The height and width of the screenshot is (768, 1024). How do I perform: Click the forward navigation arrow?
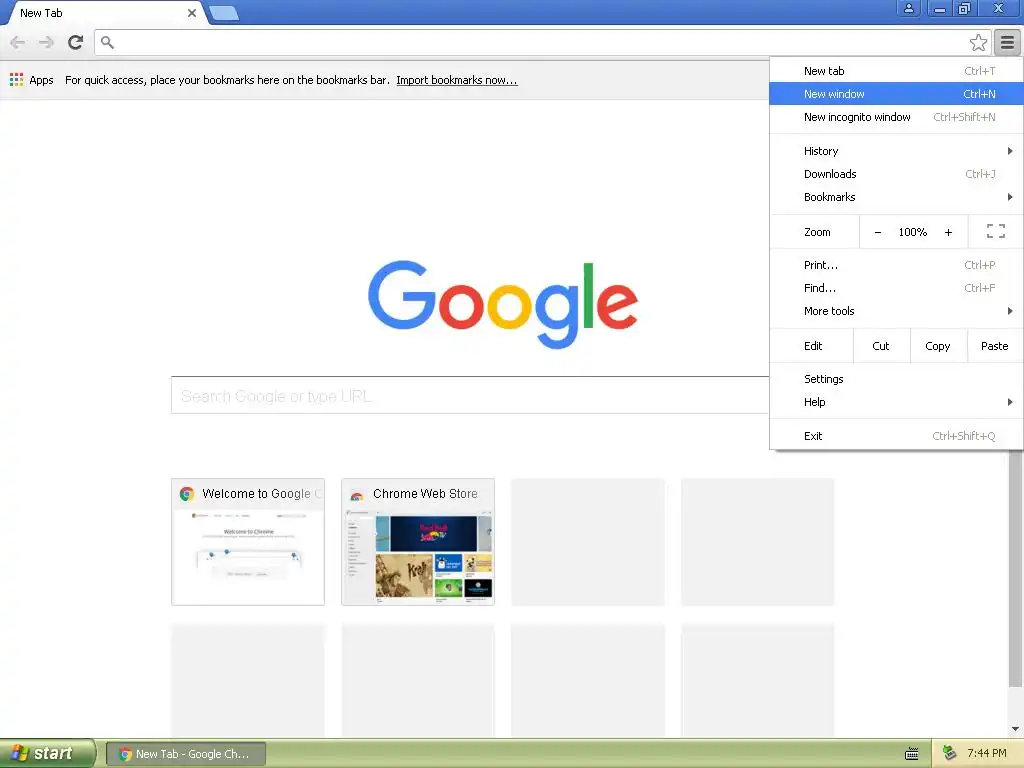click(46, 42)
